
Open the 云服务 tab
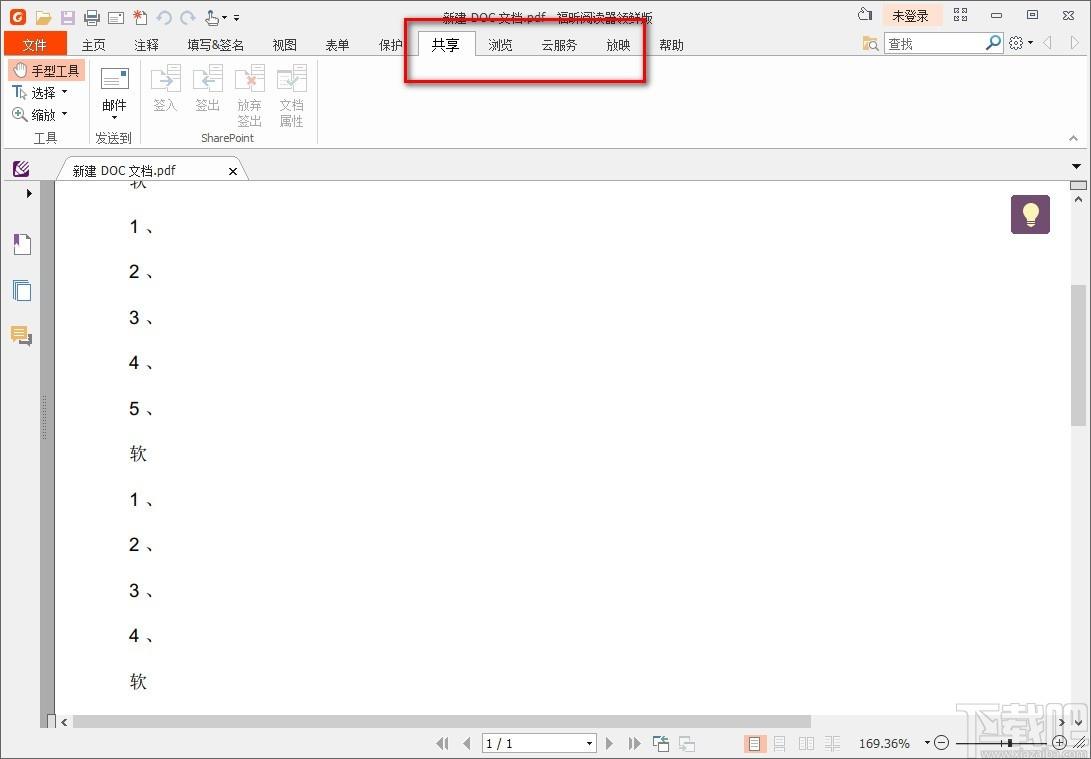559,45
